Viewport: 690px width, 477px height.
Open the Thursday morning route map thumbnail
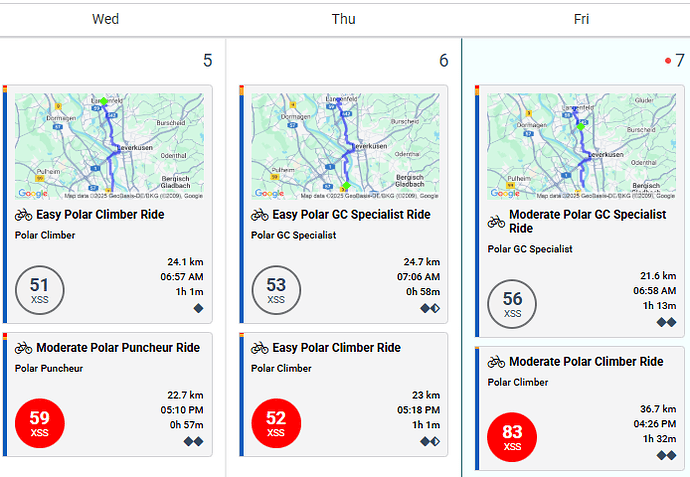click(346, 146)
